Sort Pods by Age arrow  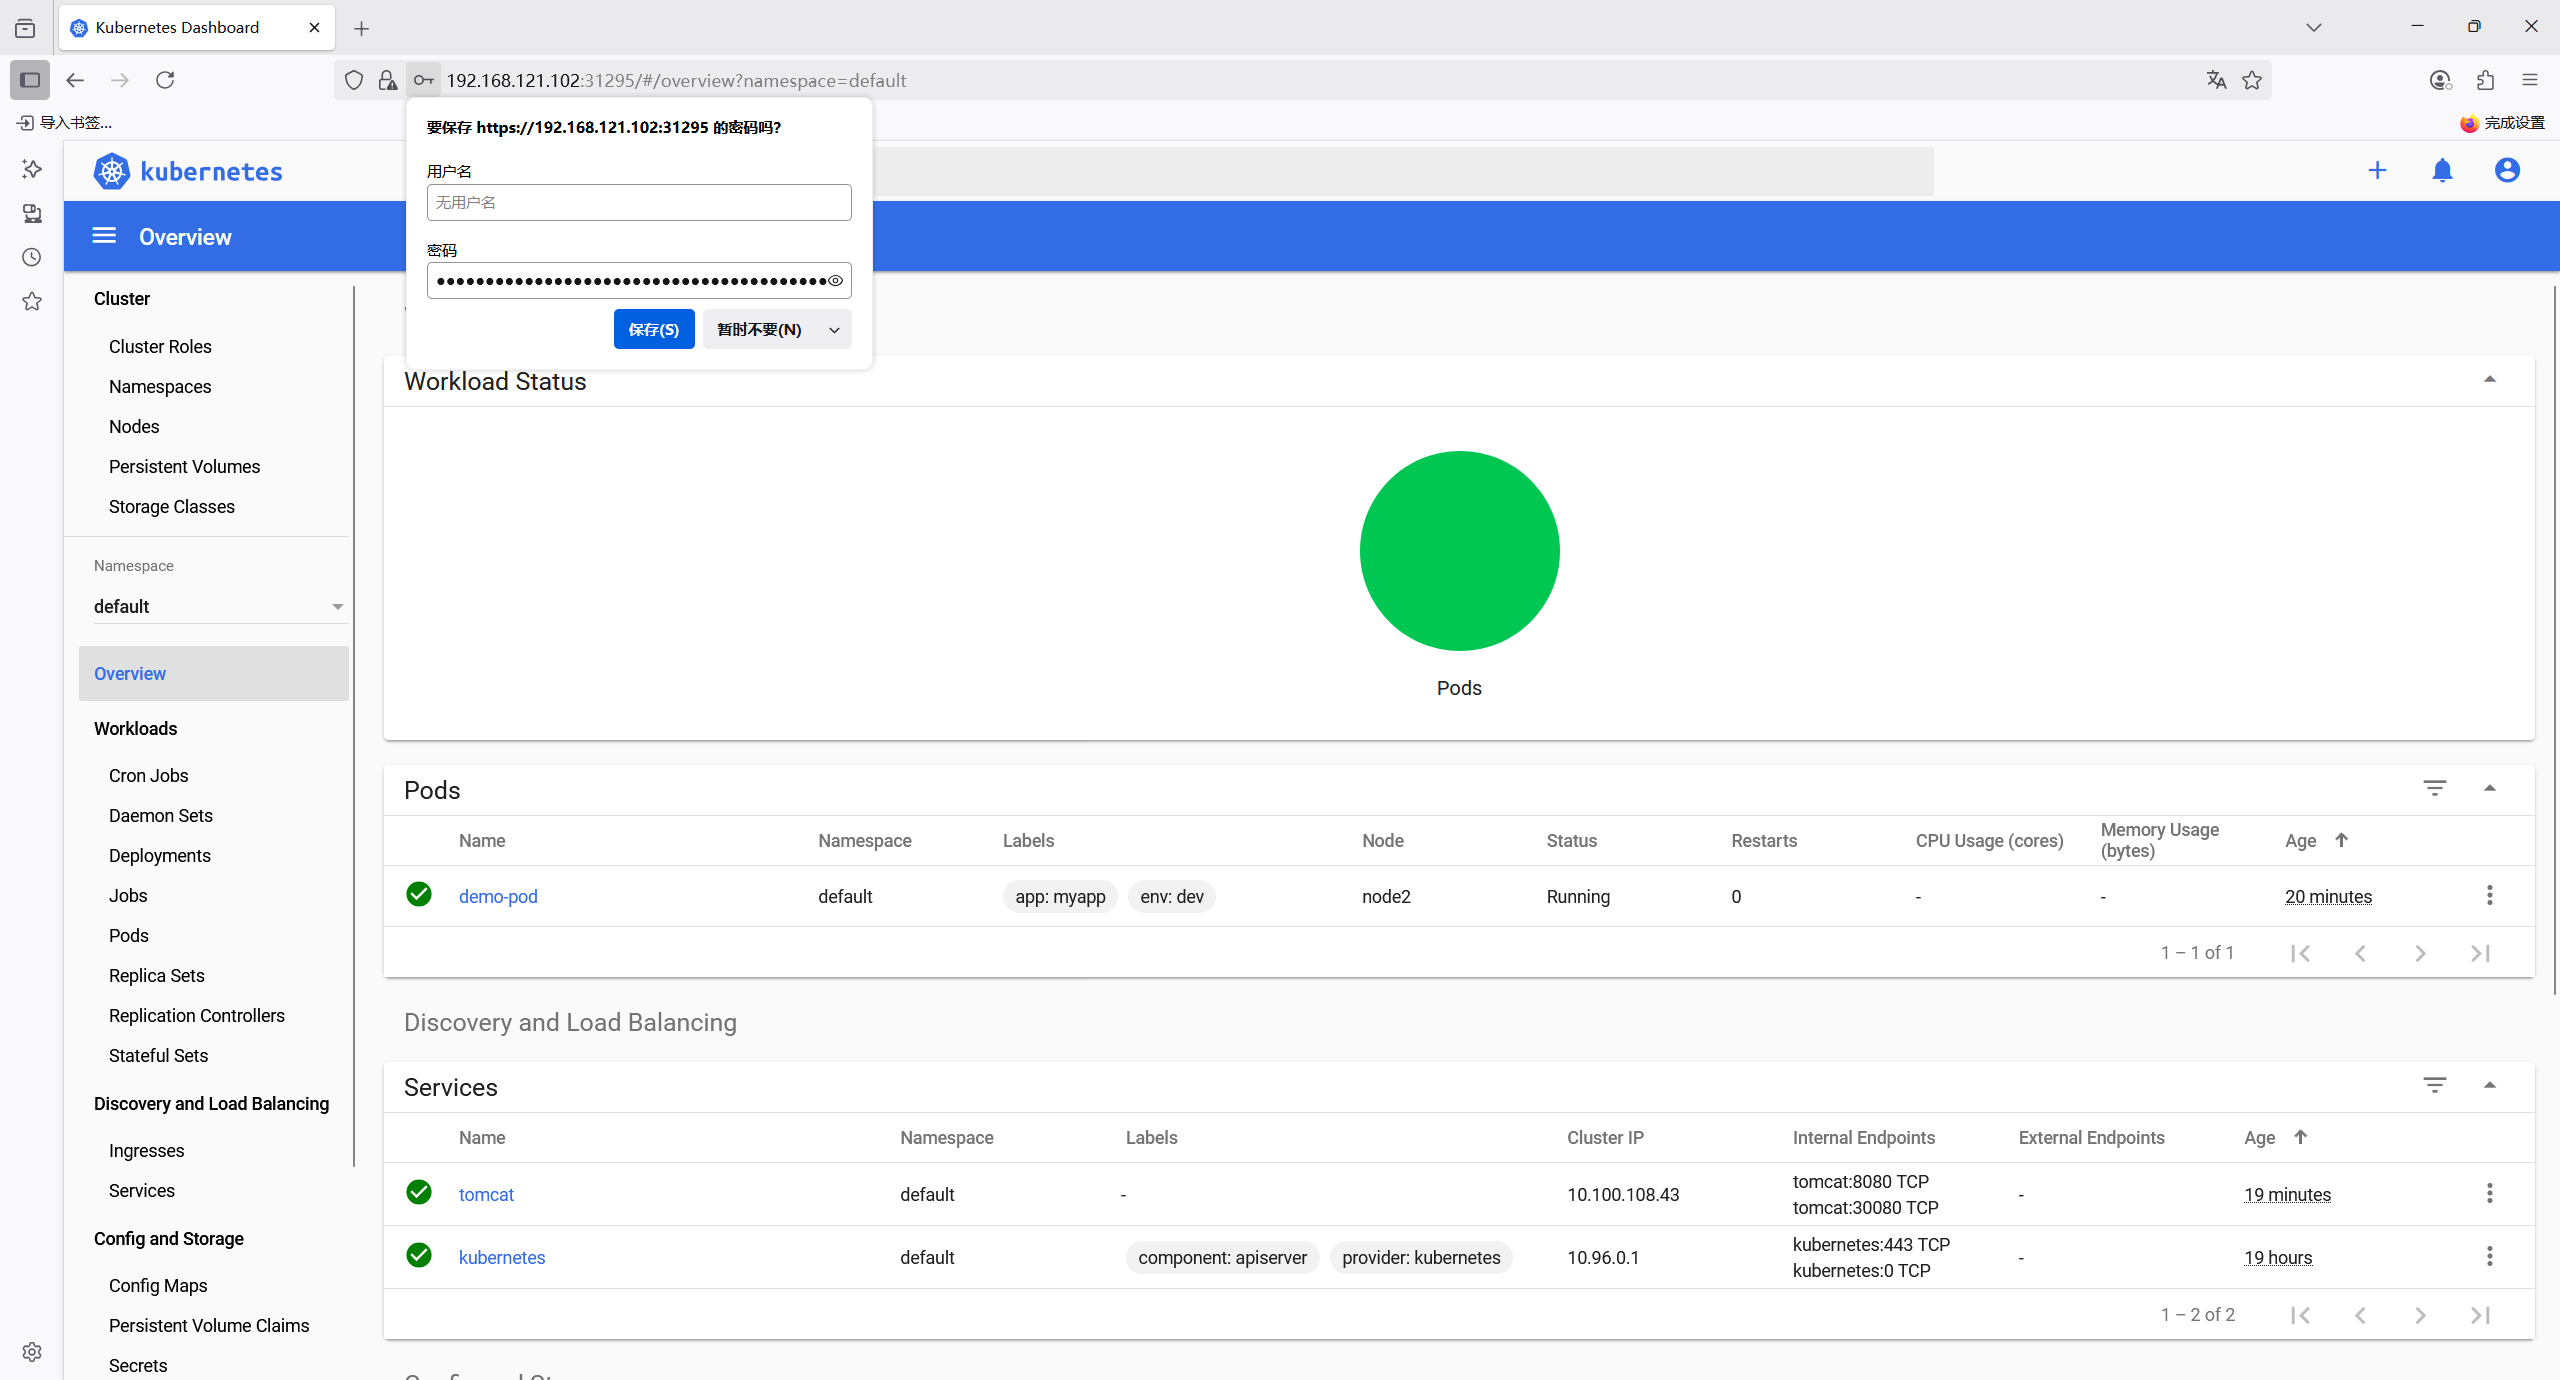[x=2341, y=840]
